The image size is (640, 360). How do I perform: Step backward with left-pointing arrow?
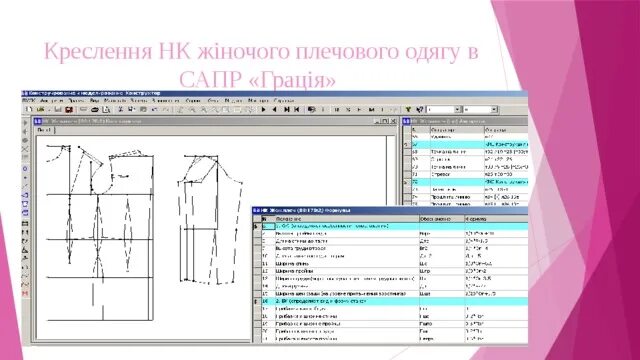[274, 109]
